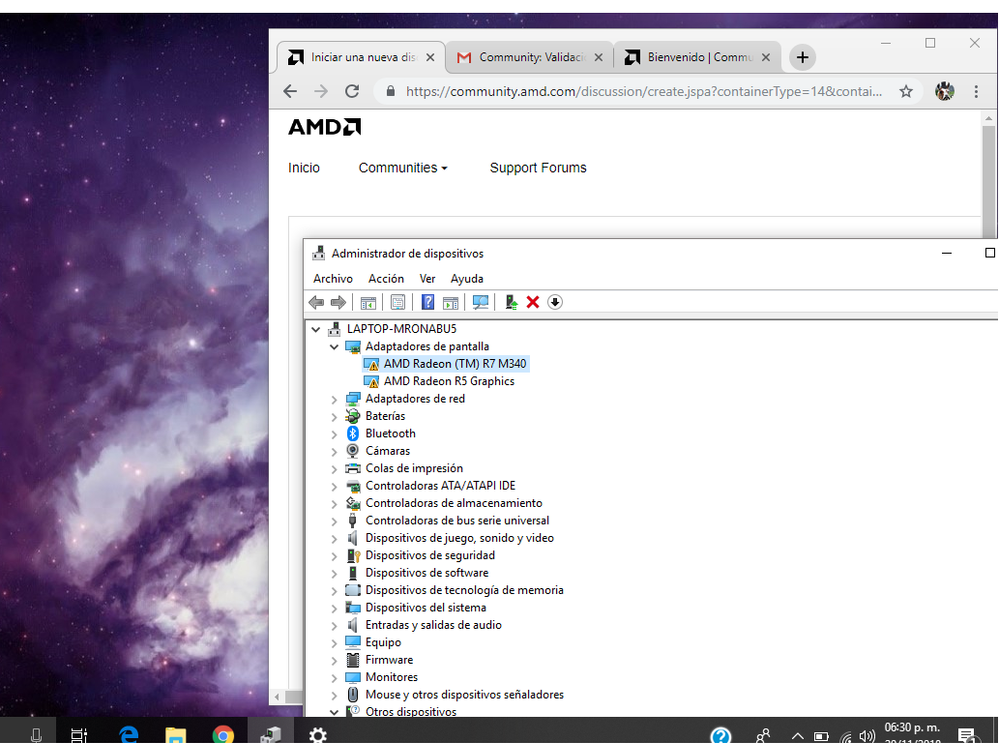Expand Colas de impresión category
Image resolution: width=999 pixels, height=749 pixels.
(334, 469)
